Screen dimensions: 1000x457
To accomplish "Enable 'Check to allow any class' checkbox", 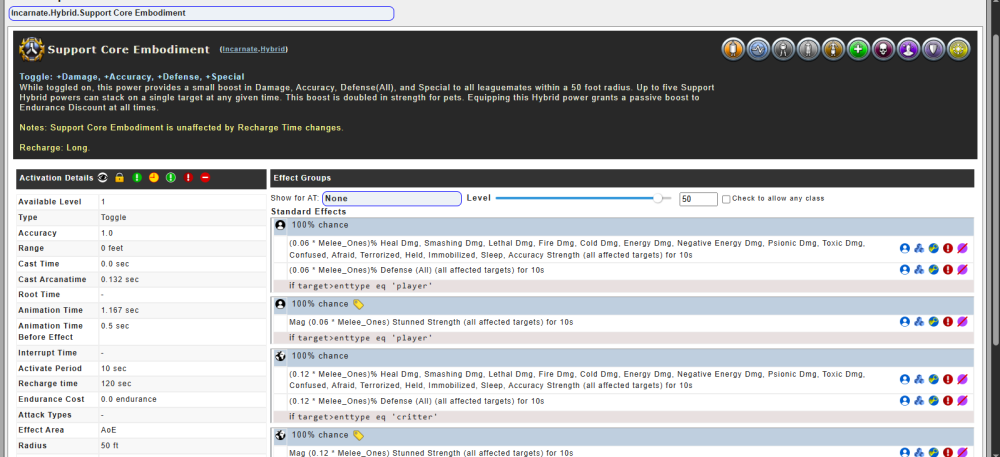I will pos(727,199).
